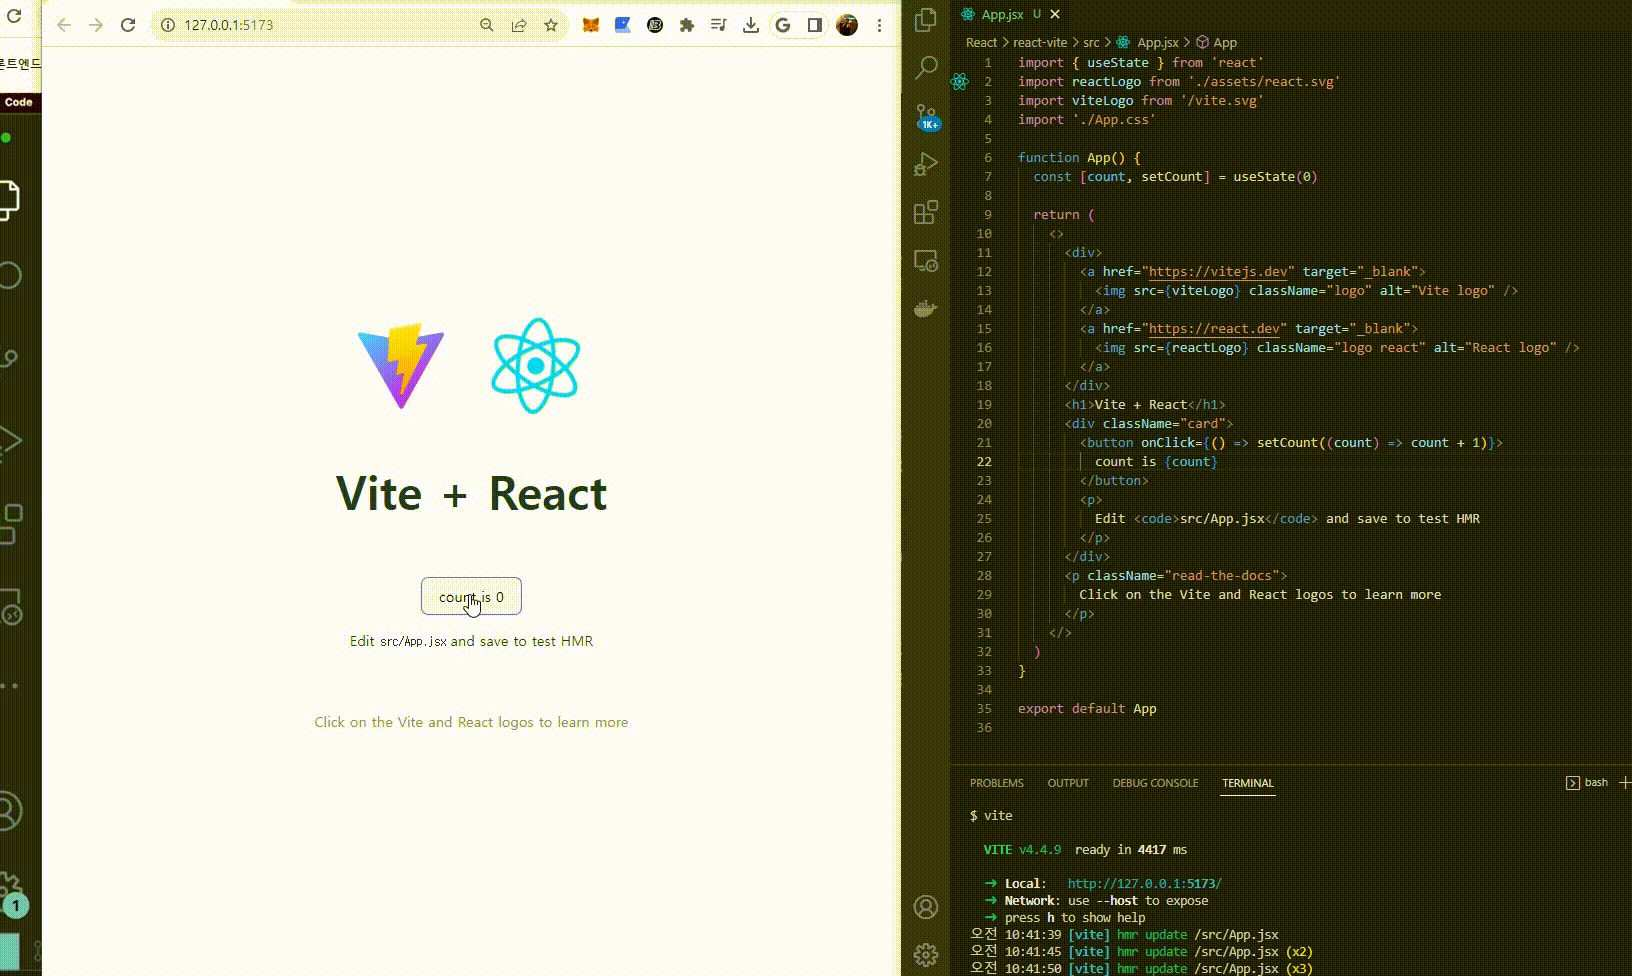Click the 'export default App' code line

1087,708
